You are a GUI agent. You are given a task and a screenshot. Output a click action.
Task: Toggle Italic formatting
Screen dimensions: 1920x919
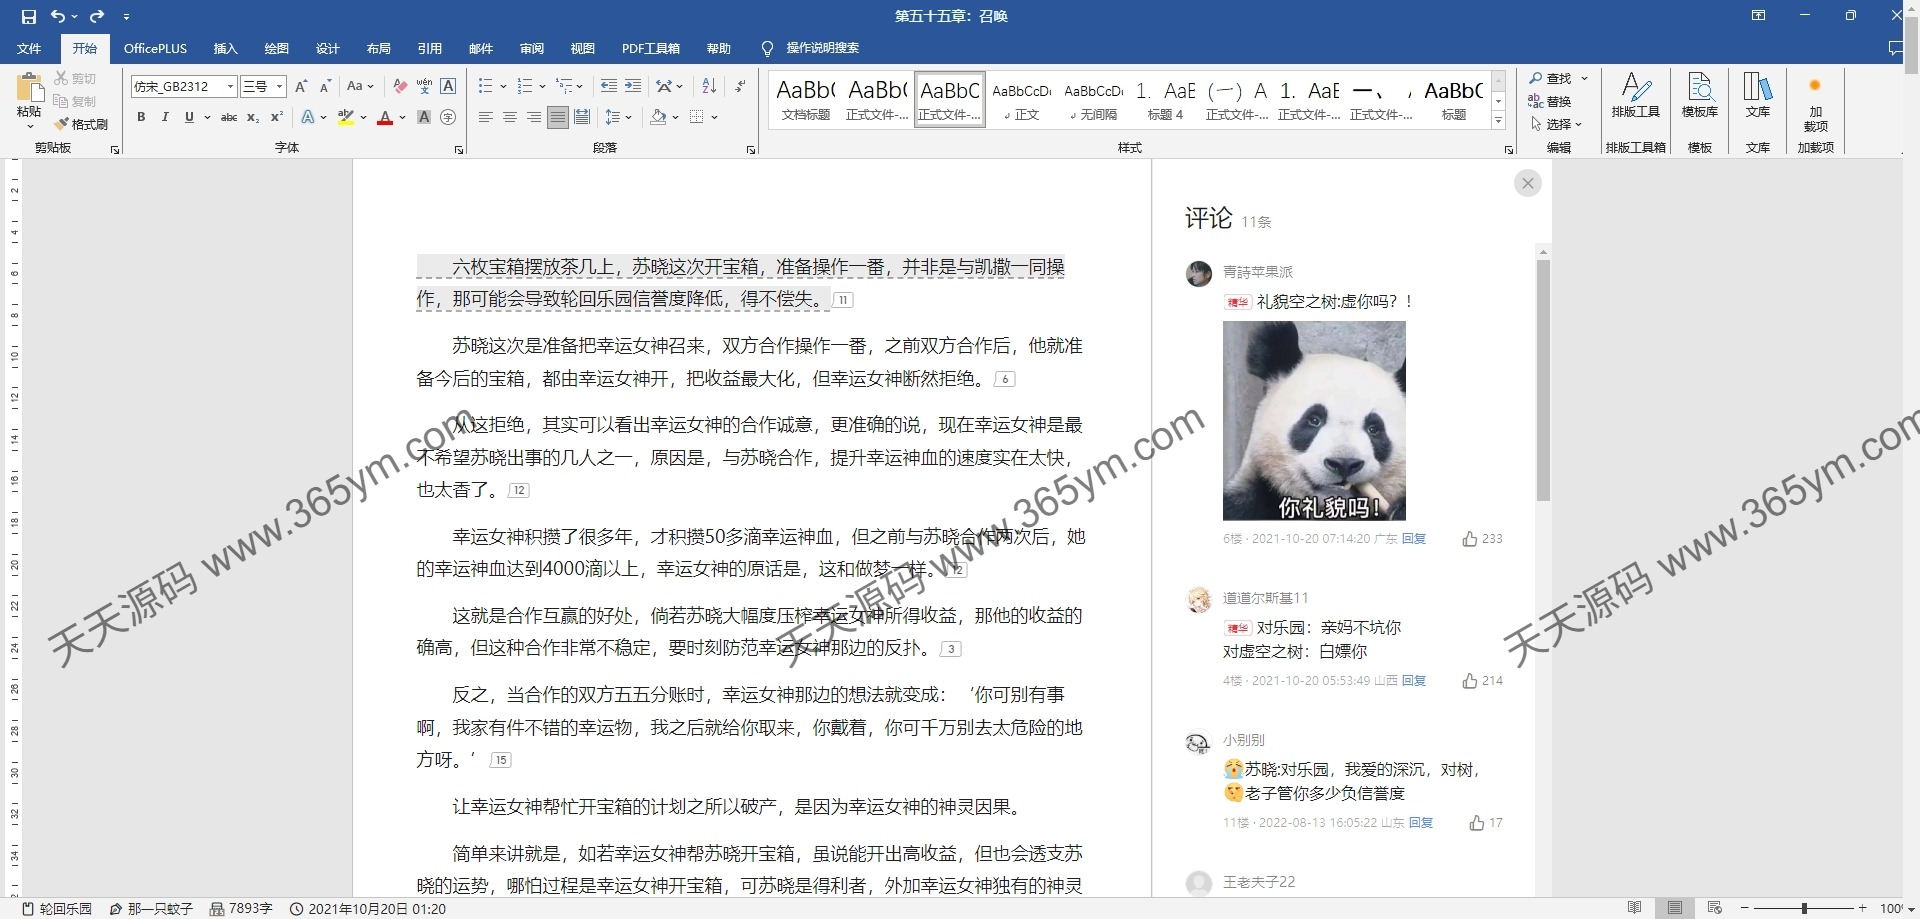[x=165, y=117]
